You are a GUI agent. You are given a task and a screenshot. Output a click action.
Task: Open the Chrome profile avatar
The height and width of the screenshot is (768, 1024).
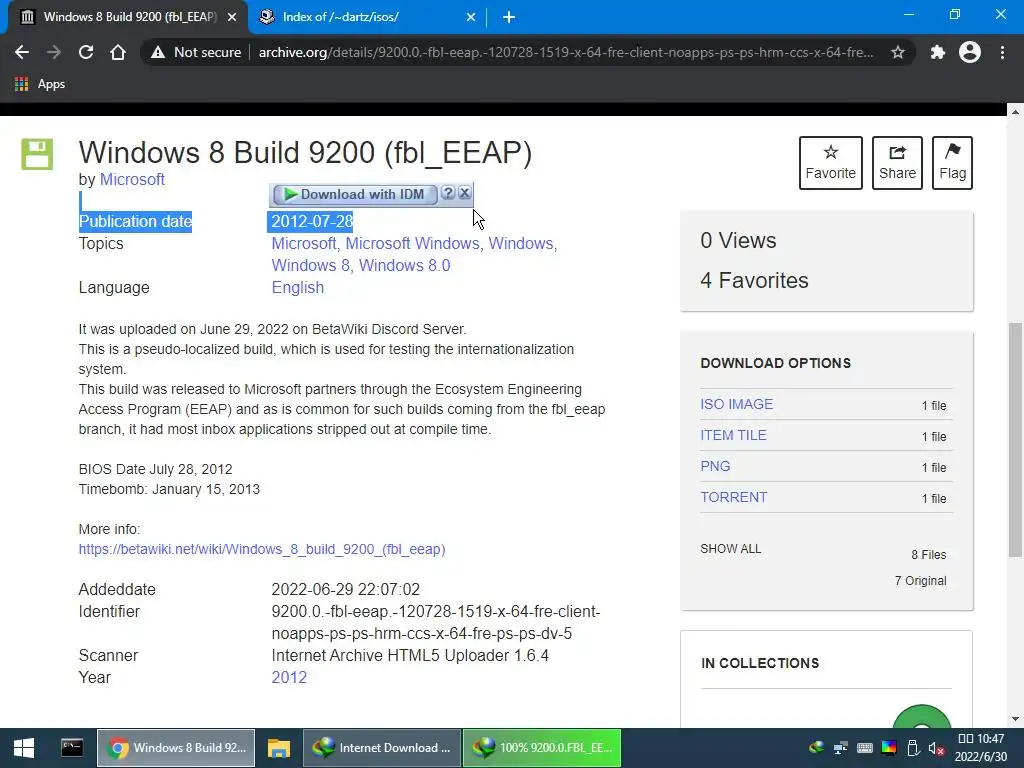point(970,52)
